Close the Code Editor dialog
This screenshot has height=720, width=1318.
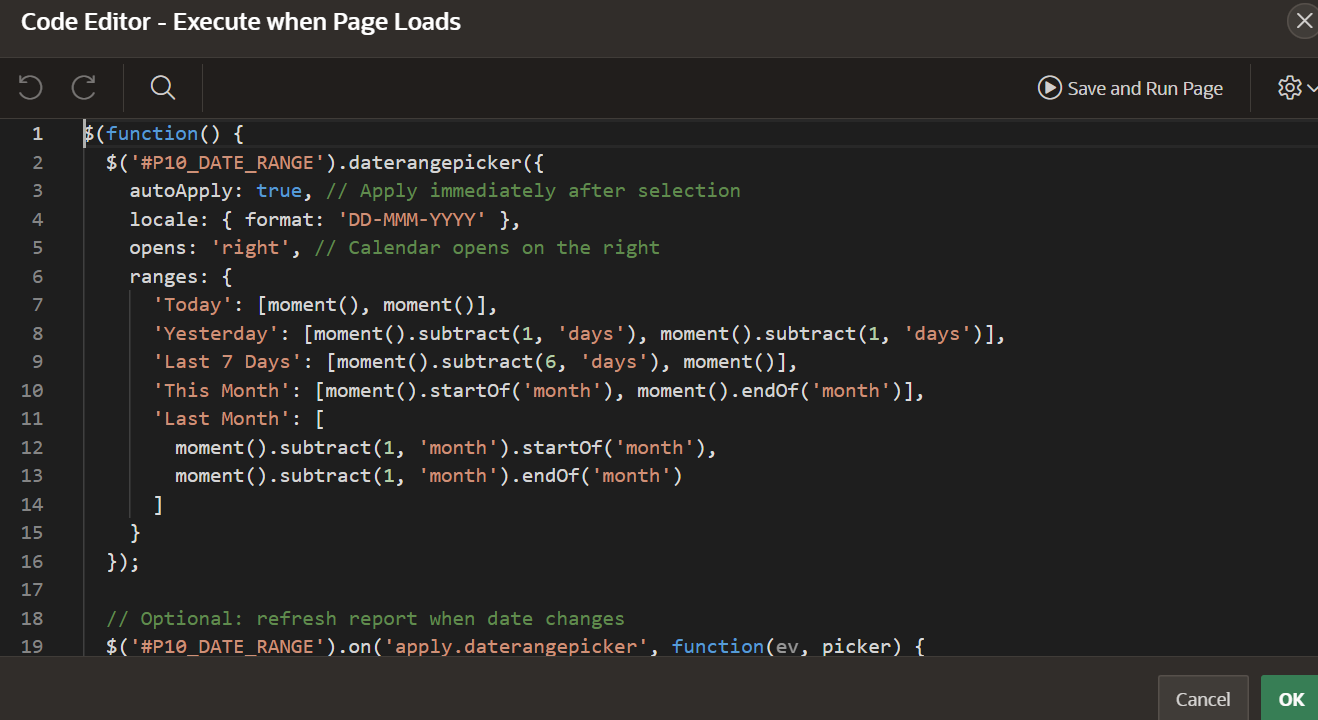pos(1303,21)
